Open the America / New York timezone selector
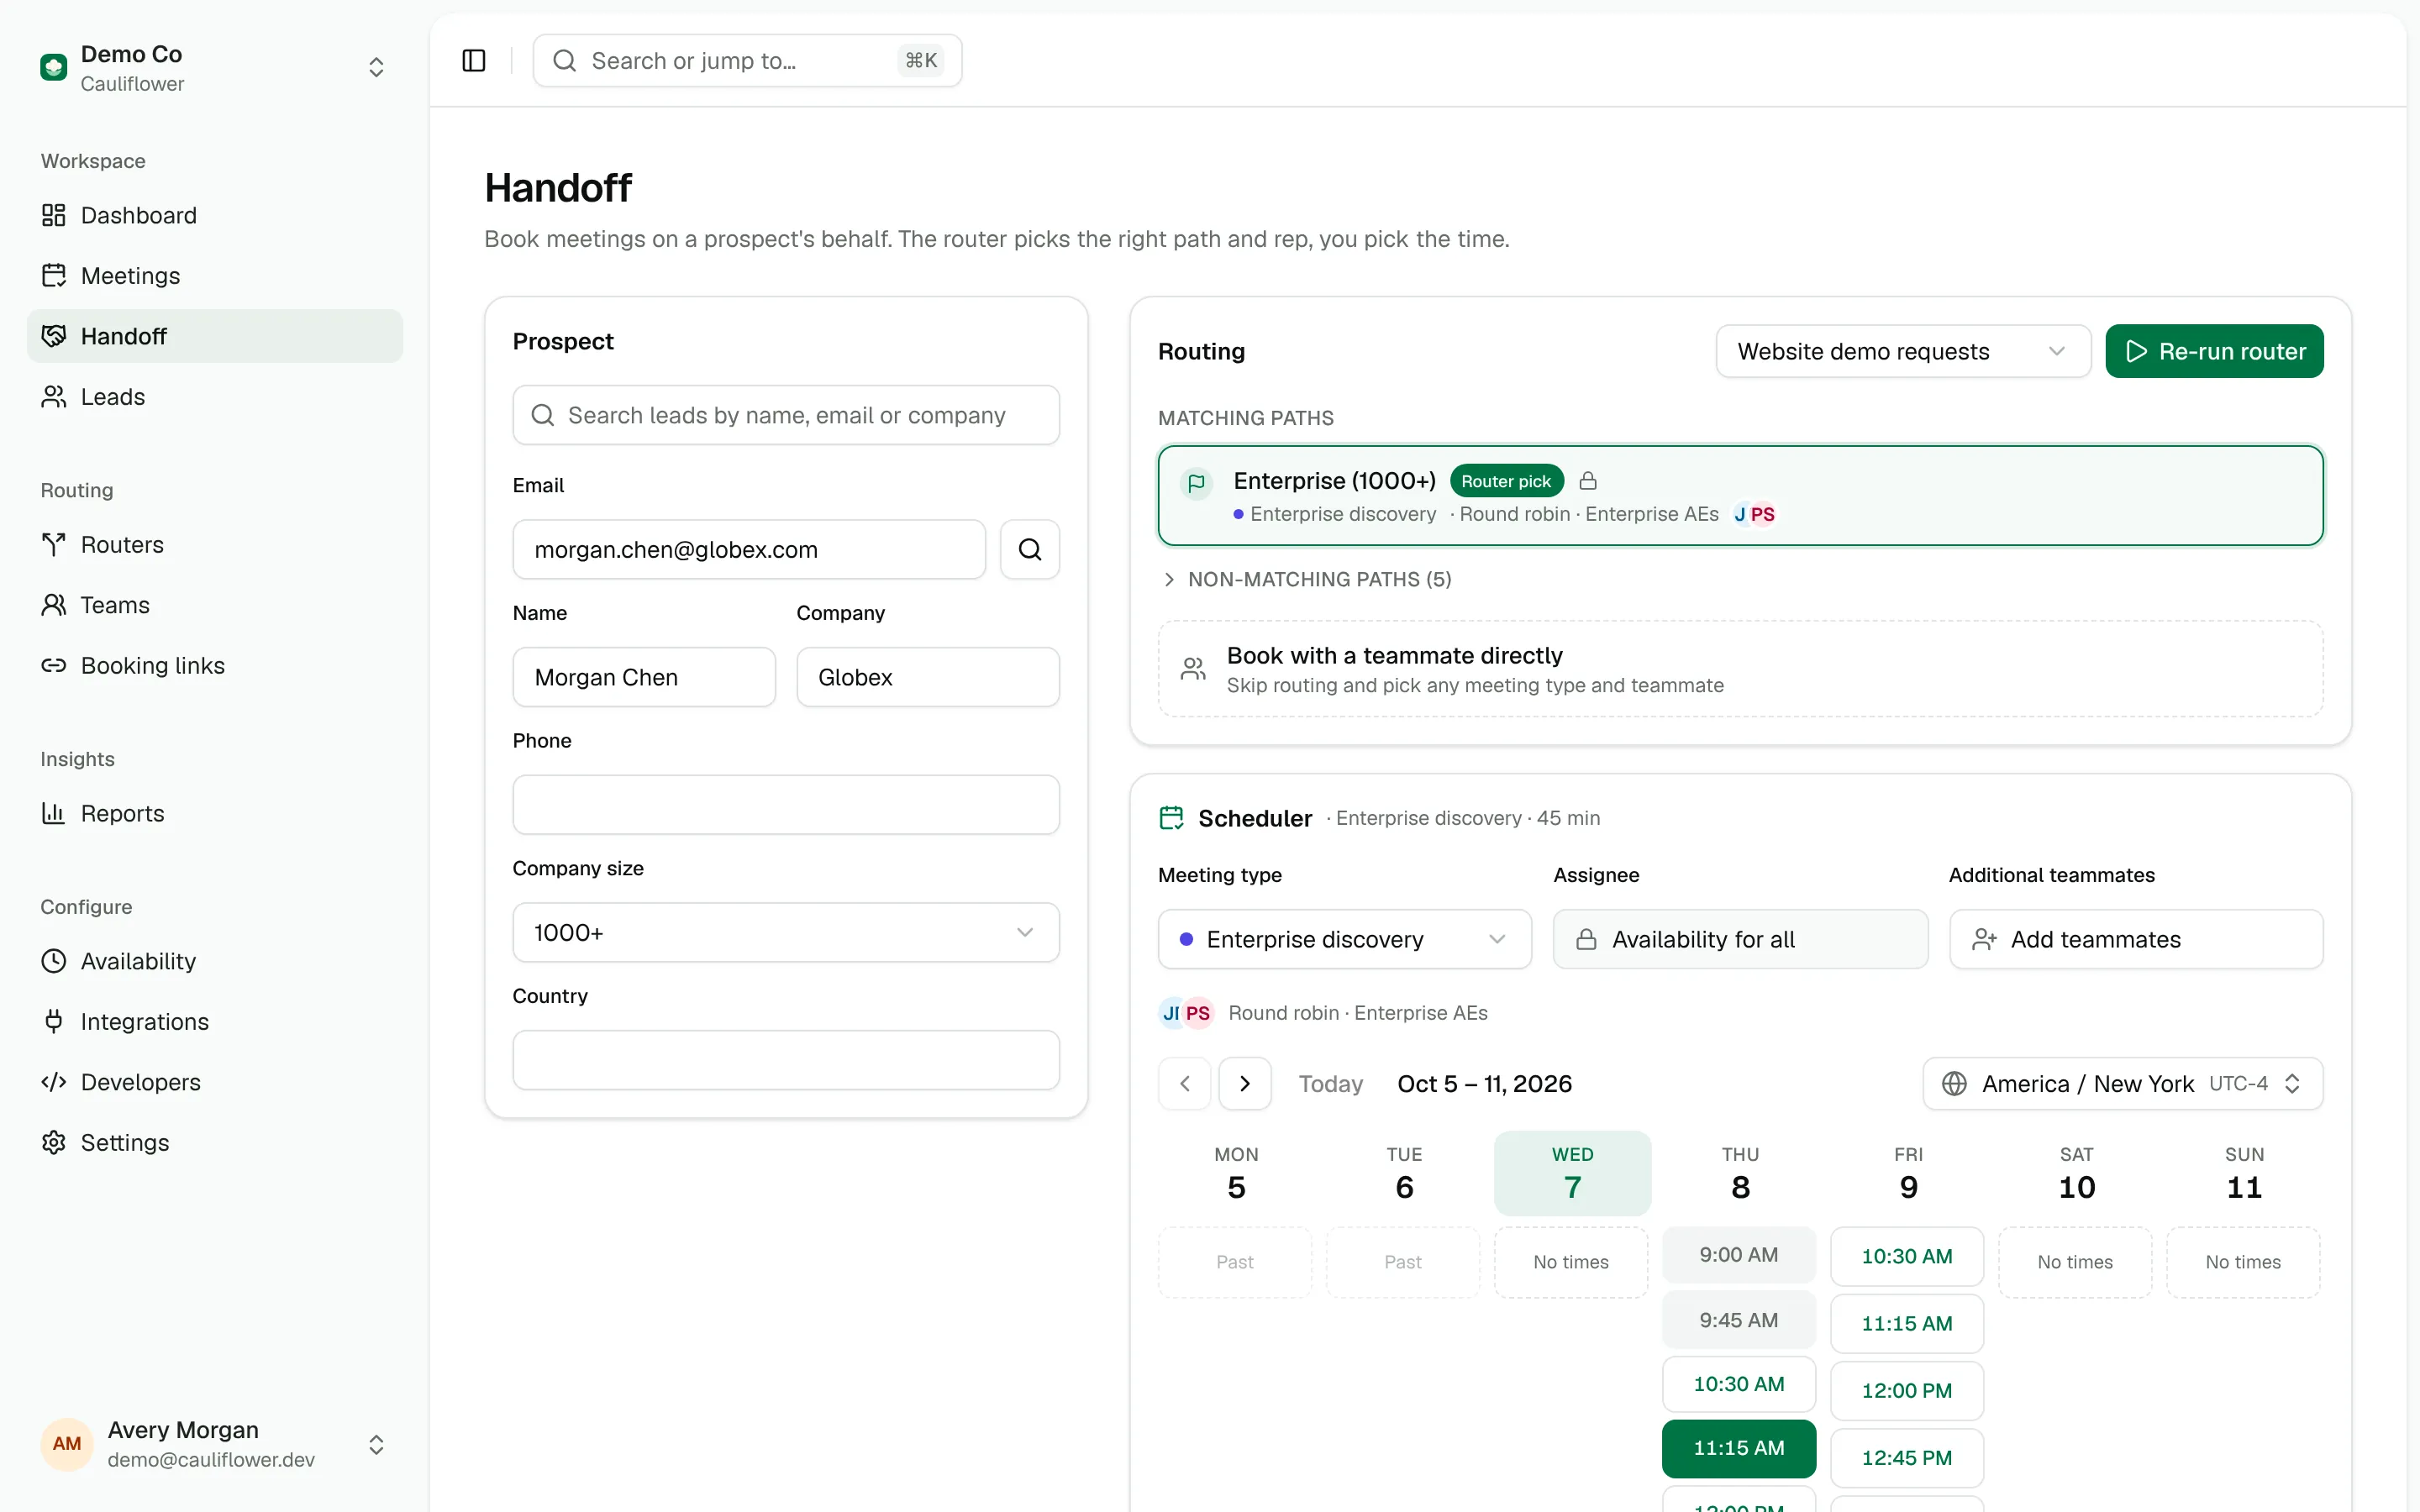 click(2123, 1084)
